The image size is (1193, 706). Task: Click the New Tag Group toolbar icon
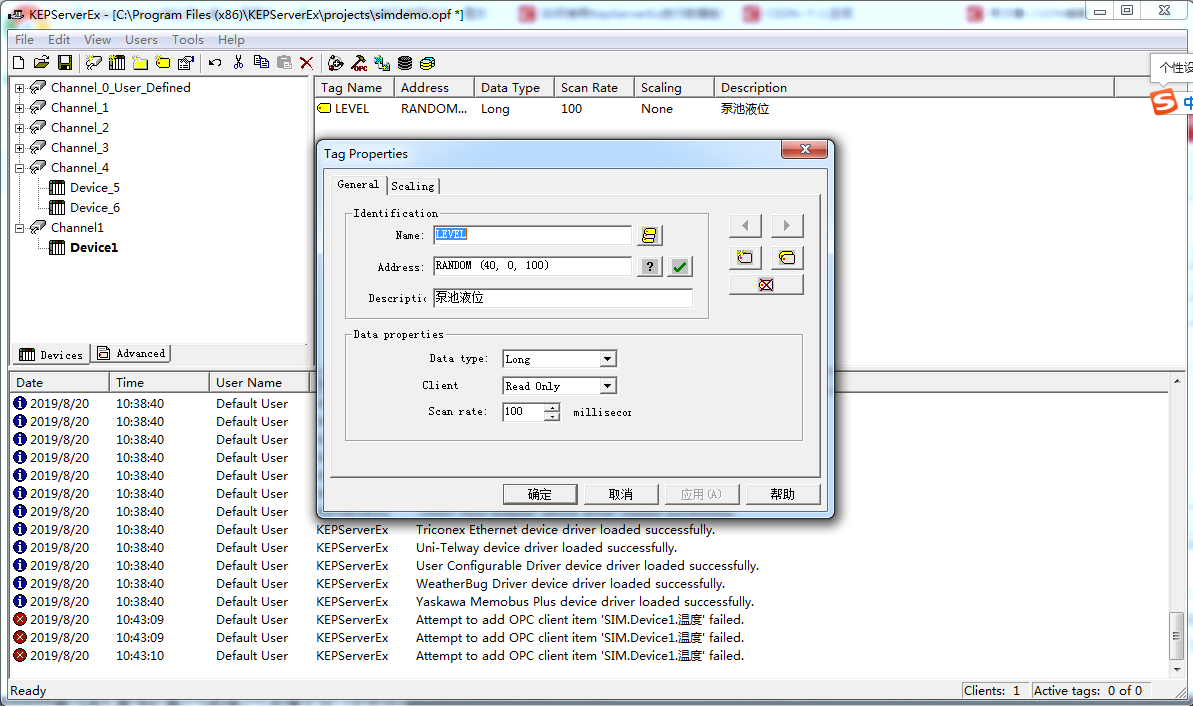[x=140, y=63]
